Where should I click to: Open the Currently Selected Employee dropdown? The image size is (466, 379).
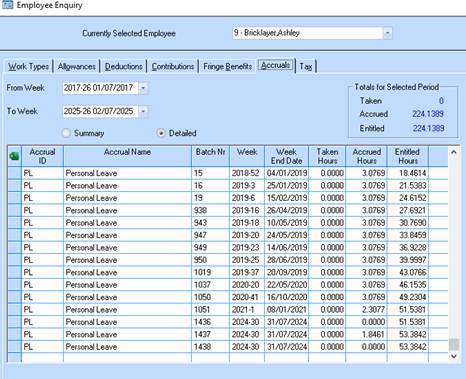pyautogui.click(x=387, y=33)
